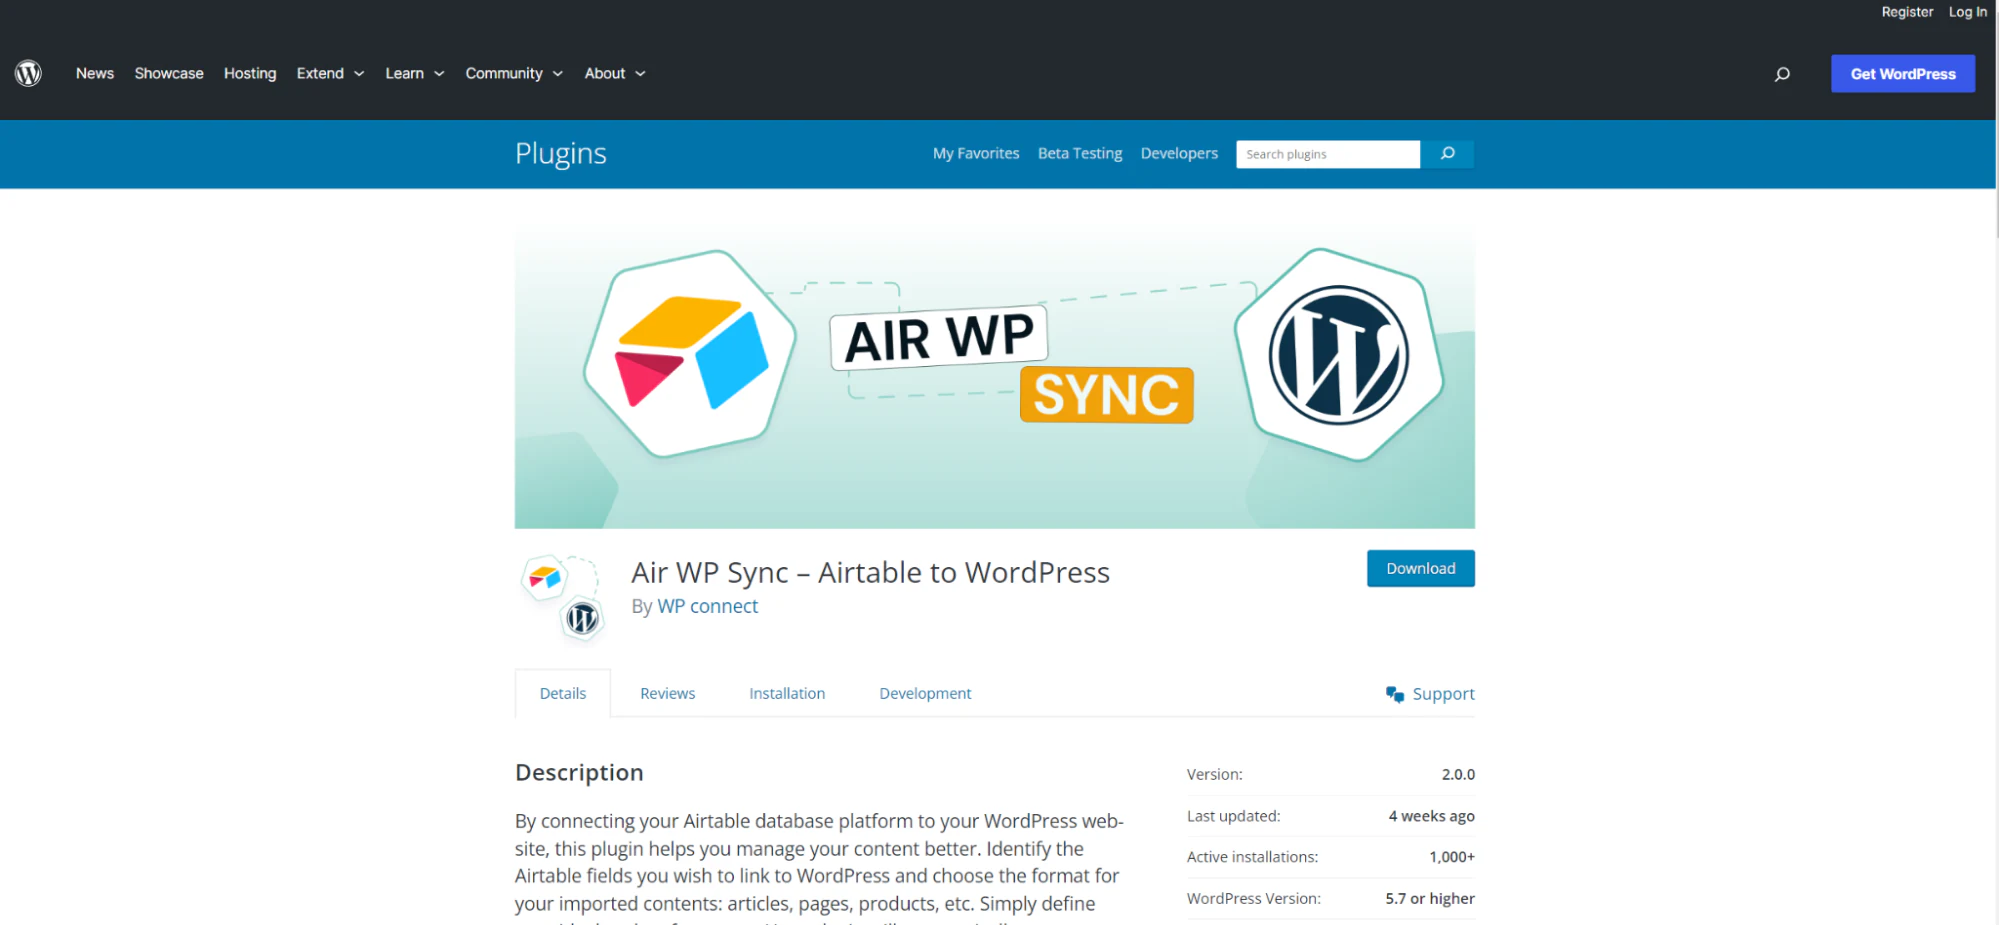The height and width of the screenshot is (926, 1999).
Task: Click the '4 weeks ago' last updated value
Action: [x=1431, y=816]
